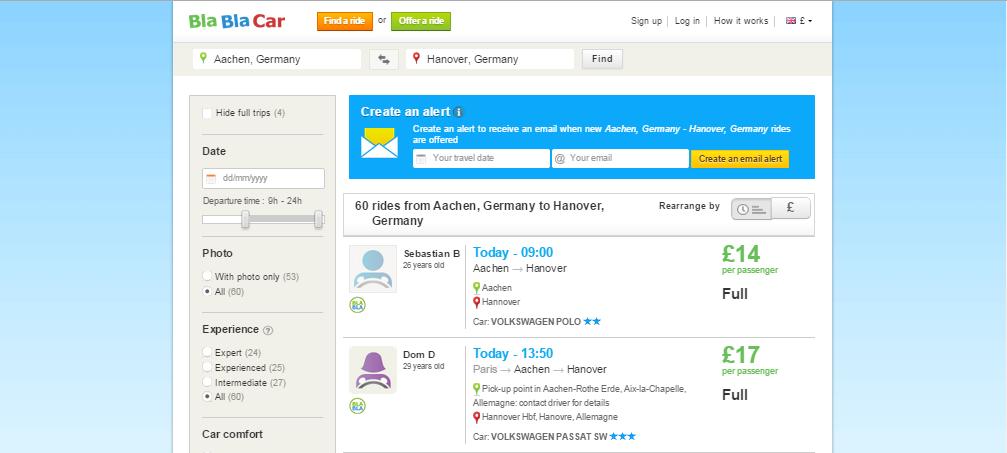The width and height of the screenshot is (1007, 453).
Task: Click the Find search button
Action: click(602, 59)
